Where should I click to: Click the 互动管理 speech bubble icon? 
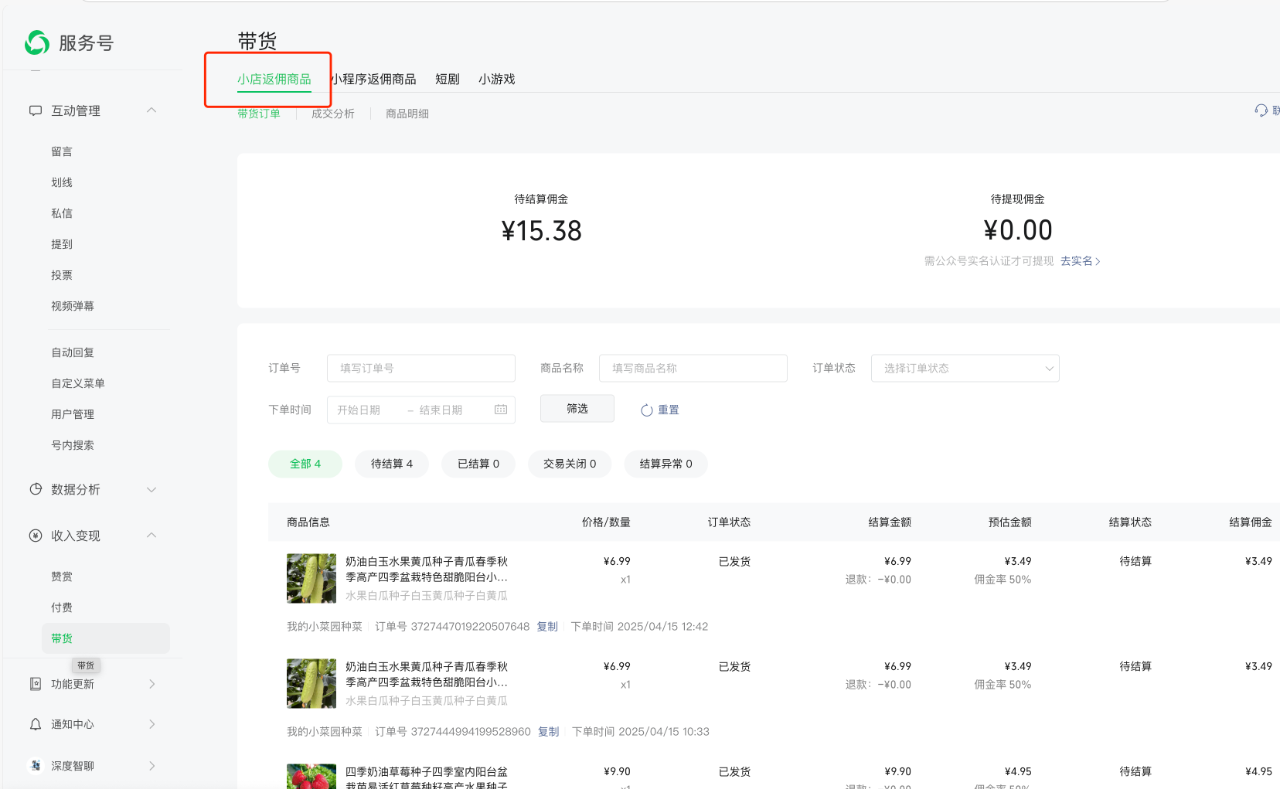(35, 111)
